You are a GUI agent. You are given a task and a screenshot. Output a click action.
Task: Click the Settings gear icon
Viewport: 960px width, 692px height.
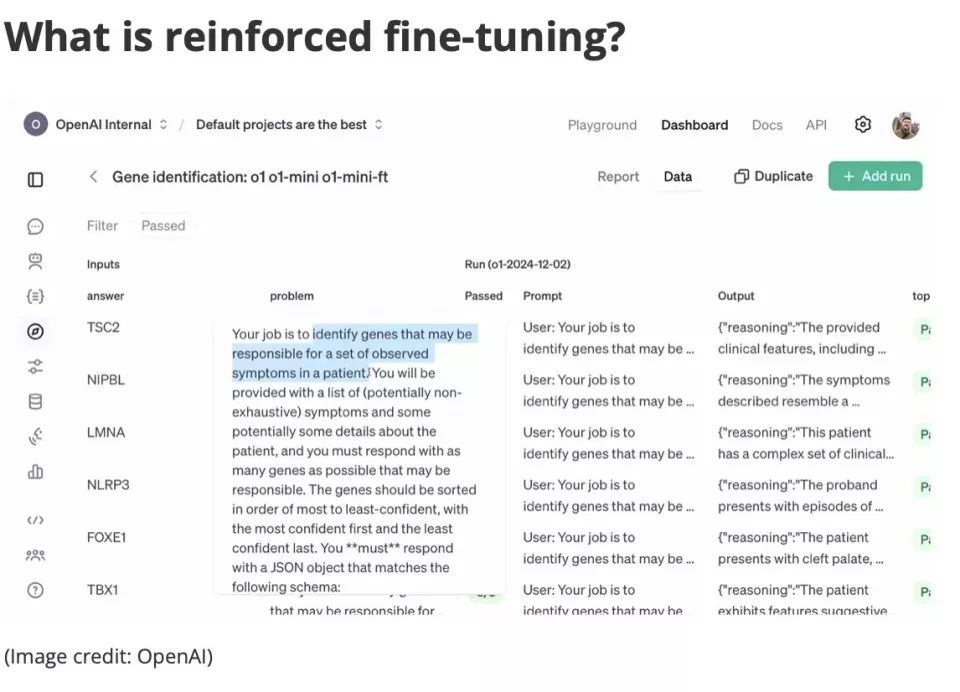863,125
